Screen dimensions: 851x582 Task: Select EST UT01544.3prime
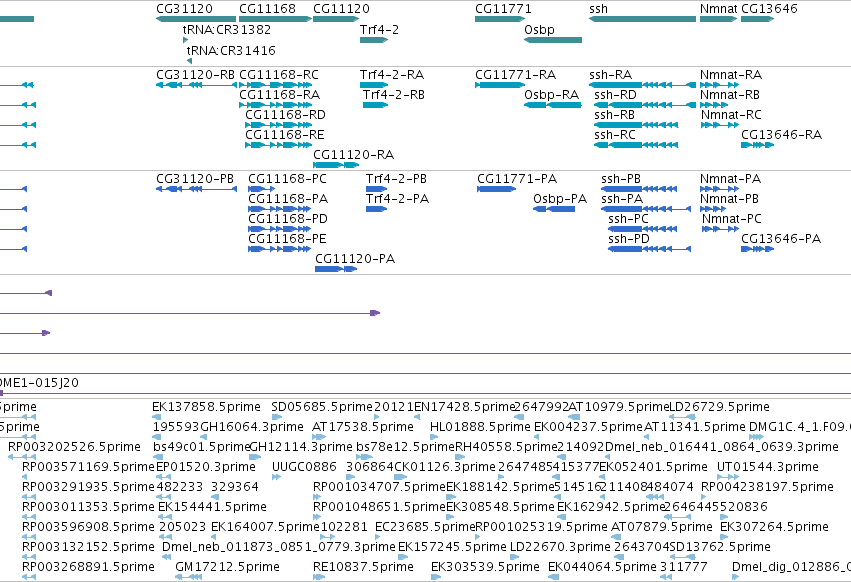coord(768,467)
